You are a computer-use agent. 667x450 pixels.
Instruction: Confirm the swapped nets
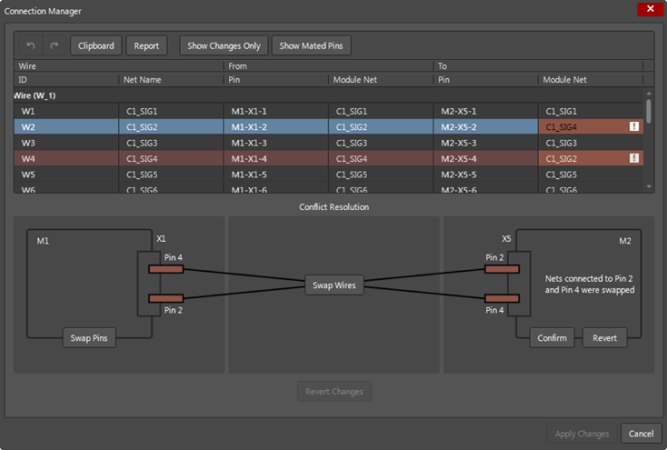(x=552, y=338)
